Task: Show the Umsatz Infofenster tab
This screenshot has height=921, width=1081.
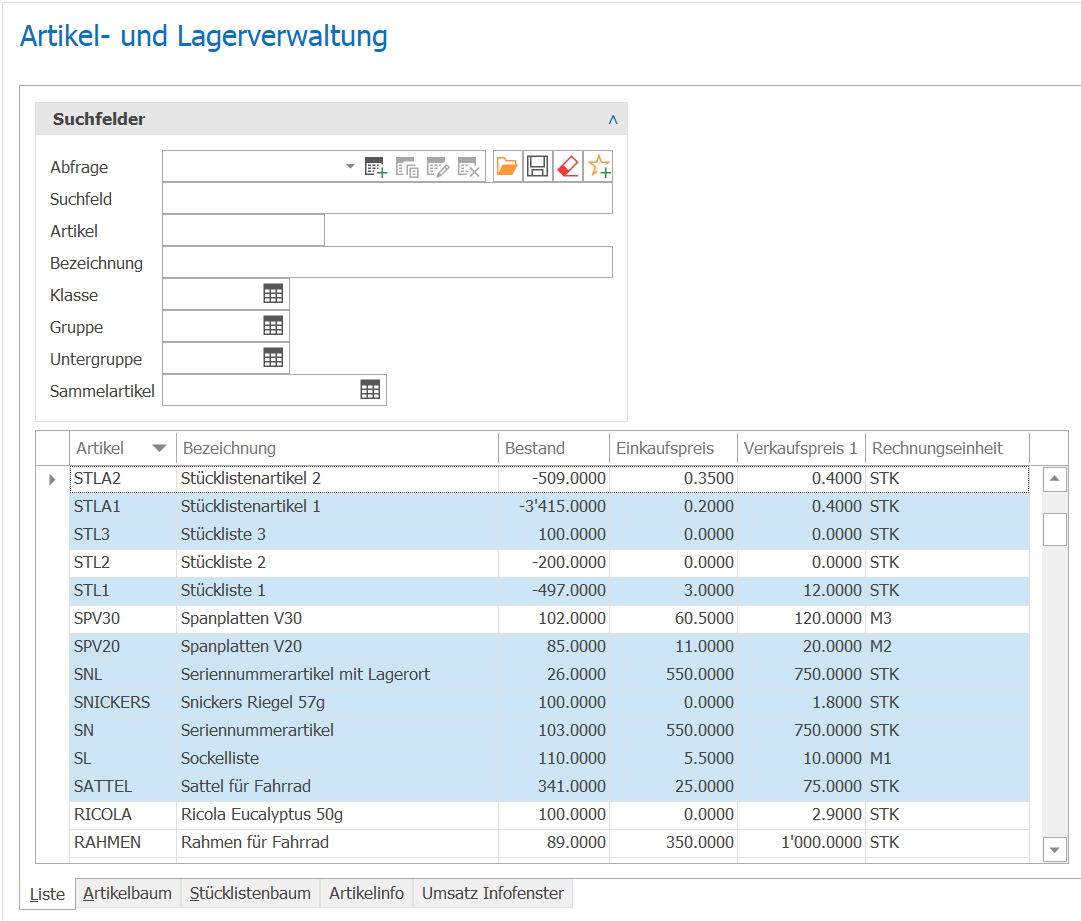Action: pyautogui.click(x=493, y=893)
